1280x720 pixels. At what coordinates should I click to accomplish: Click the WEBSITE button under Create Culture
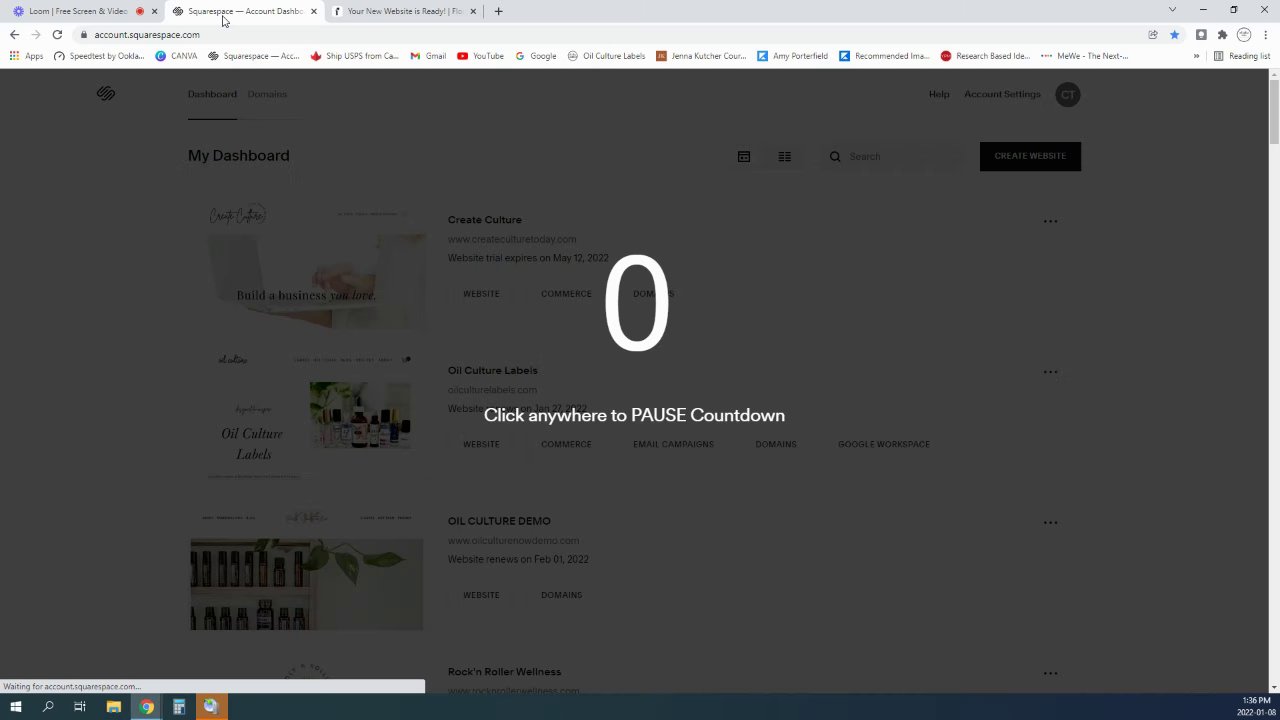[x=481, y=294]
